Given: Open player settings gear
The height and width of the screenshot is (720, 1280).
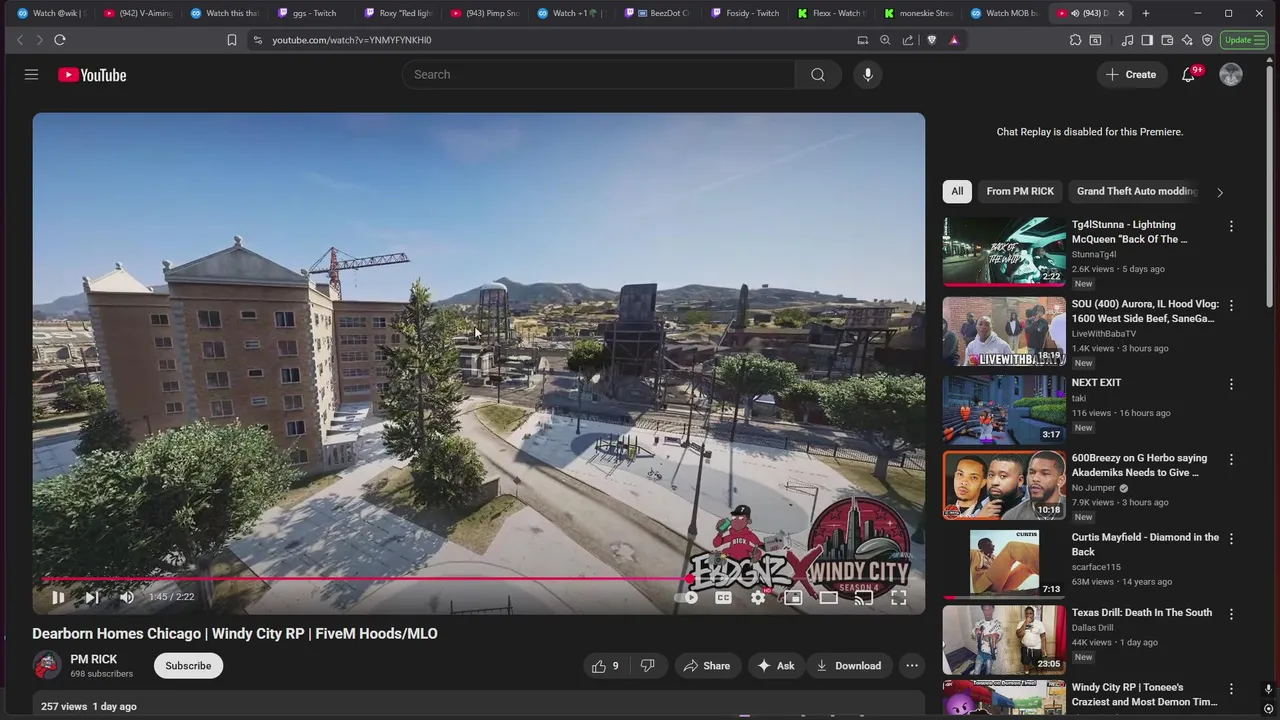Looking at the screenshot, I should [758, 597].
